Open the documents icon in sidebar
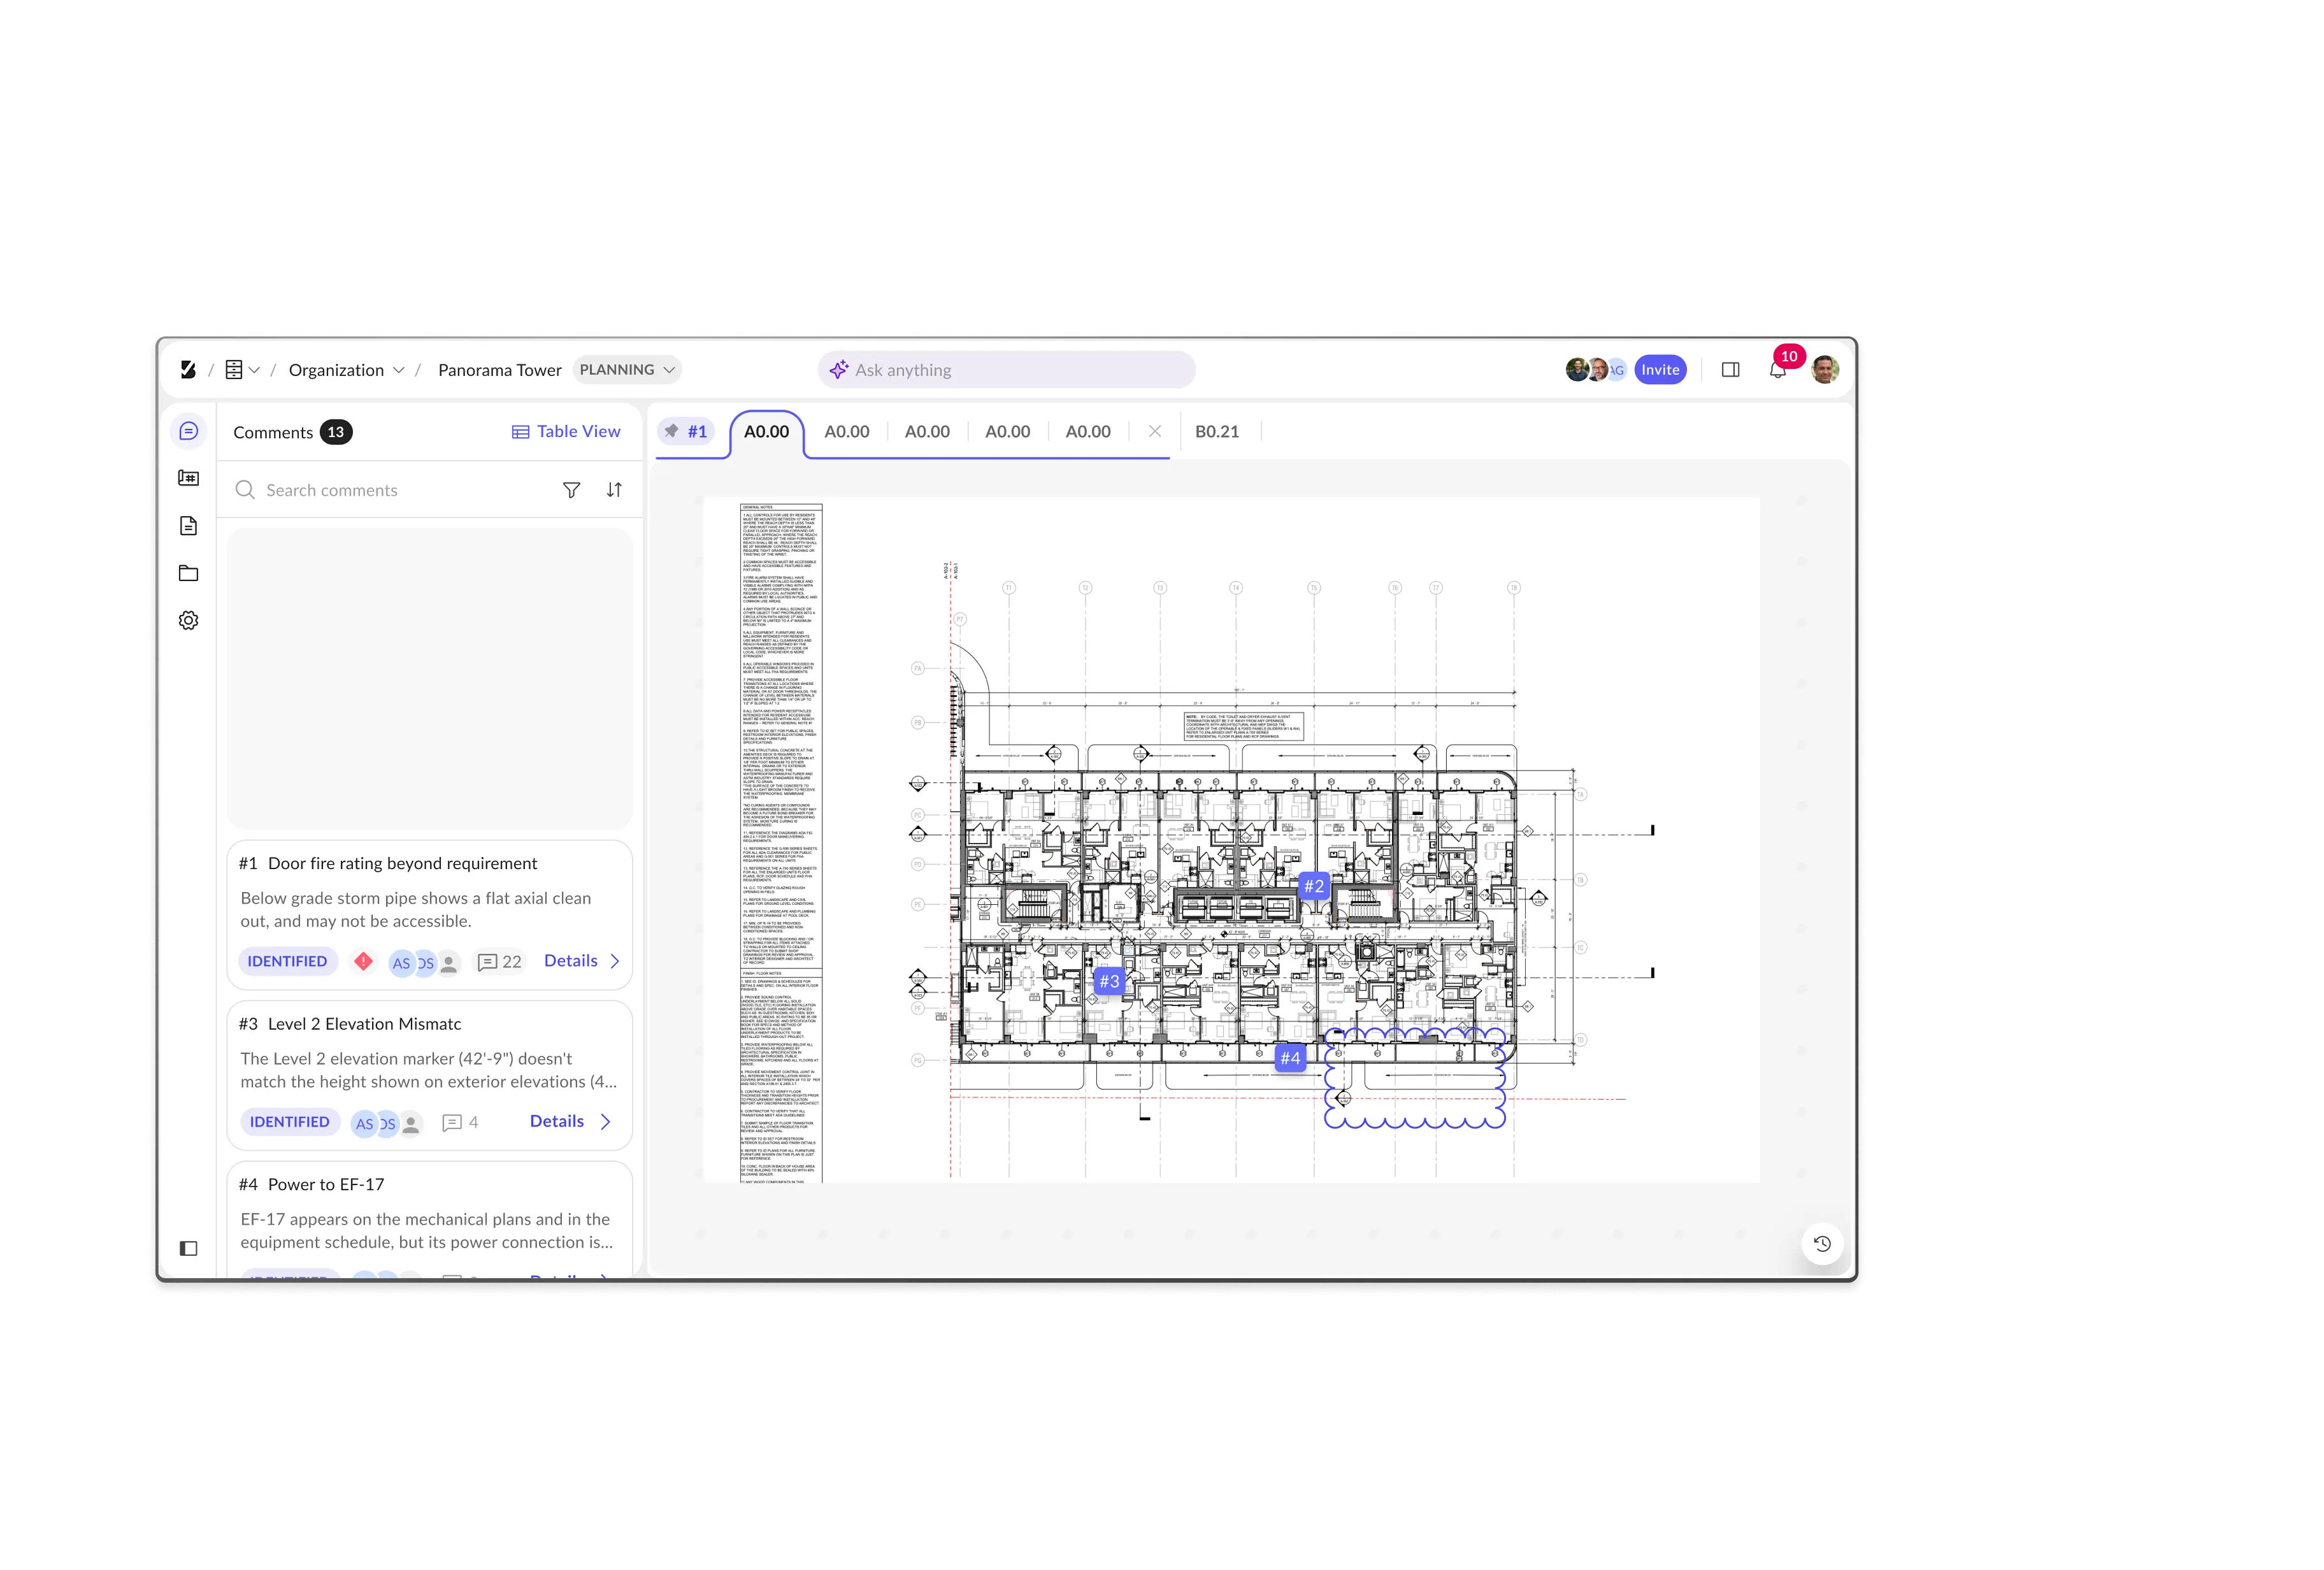The height and width of the screenshot is (1570, 2324). click(x=188, y=526)
